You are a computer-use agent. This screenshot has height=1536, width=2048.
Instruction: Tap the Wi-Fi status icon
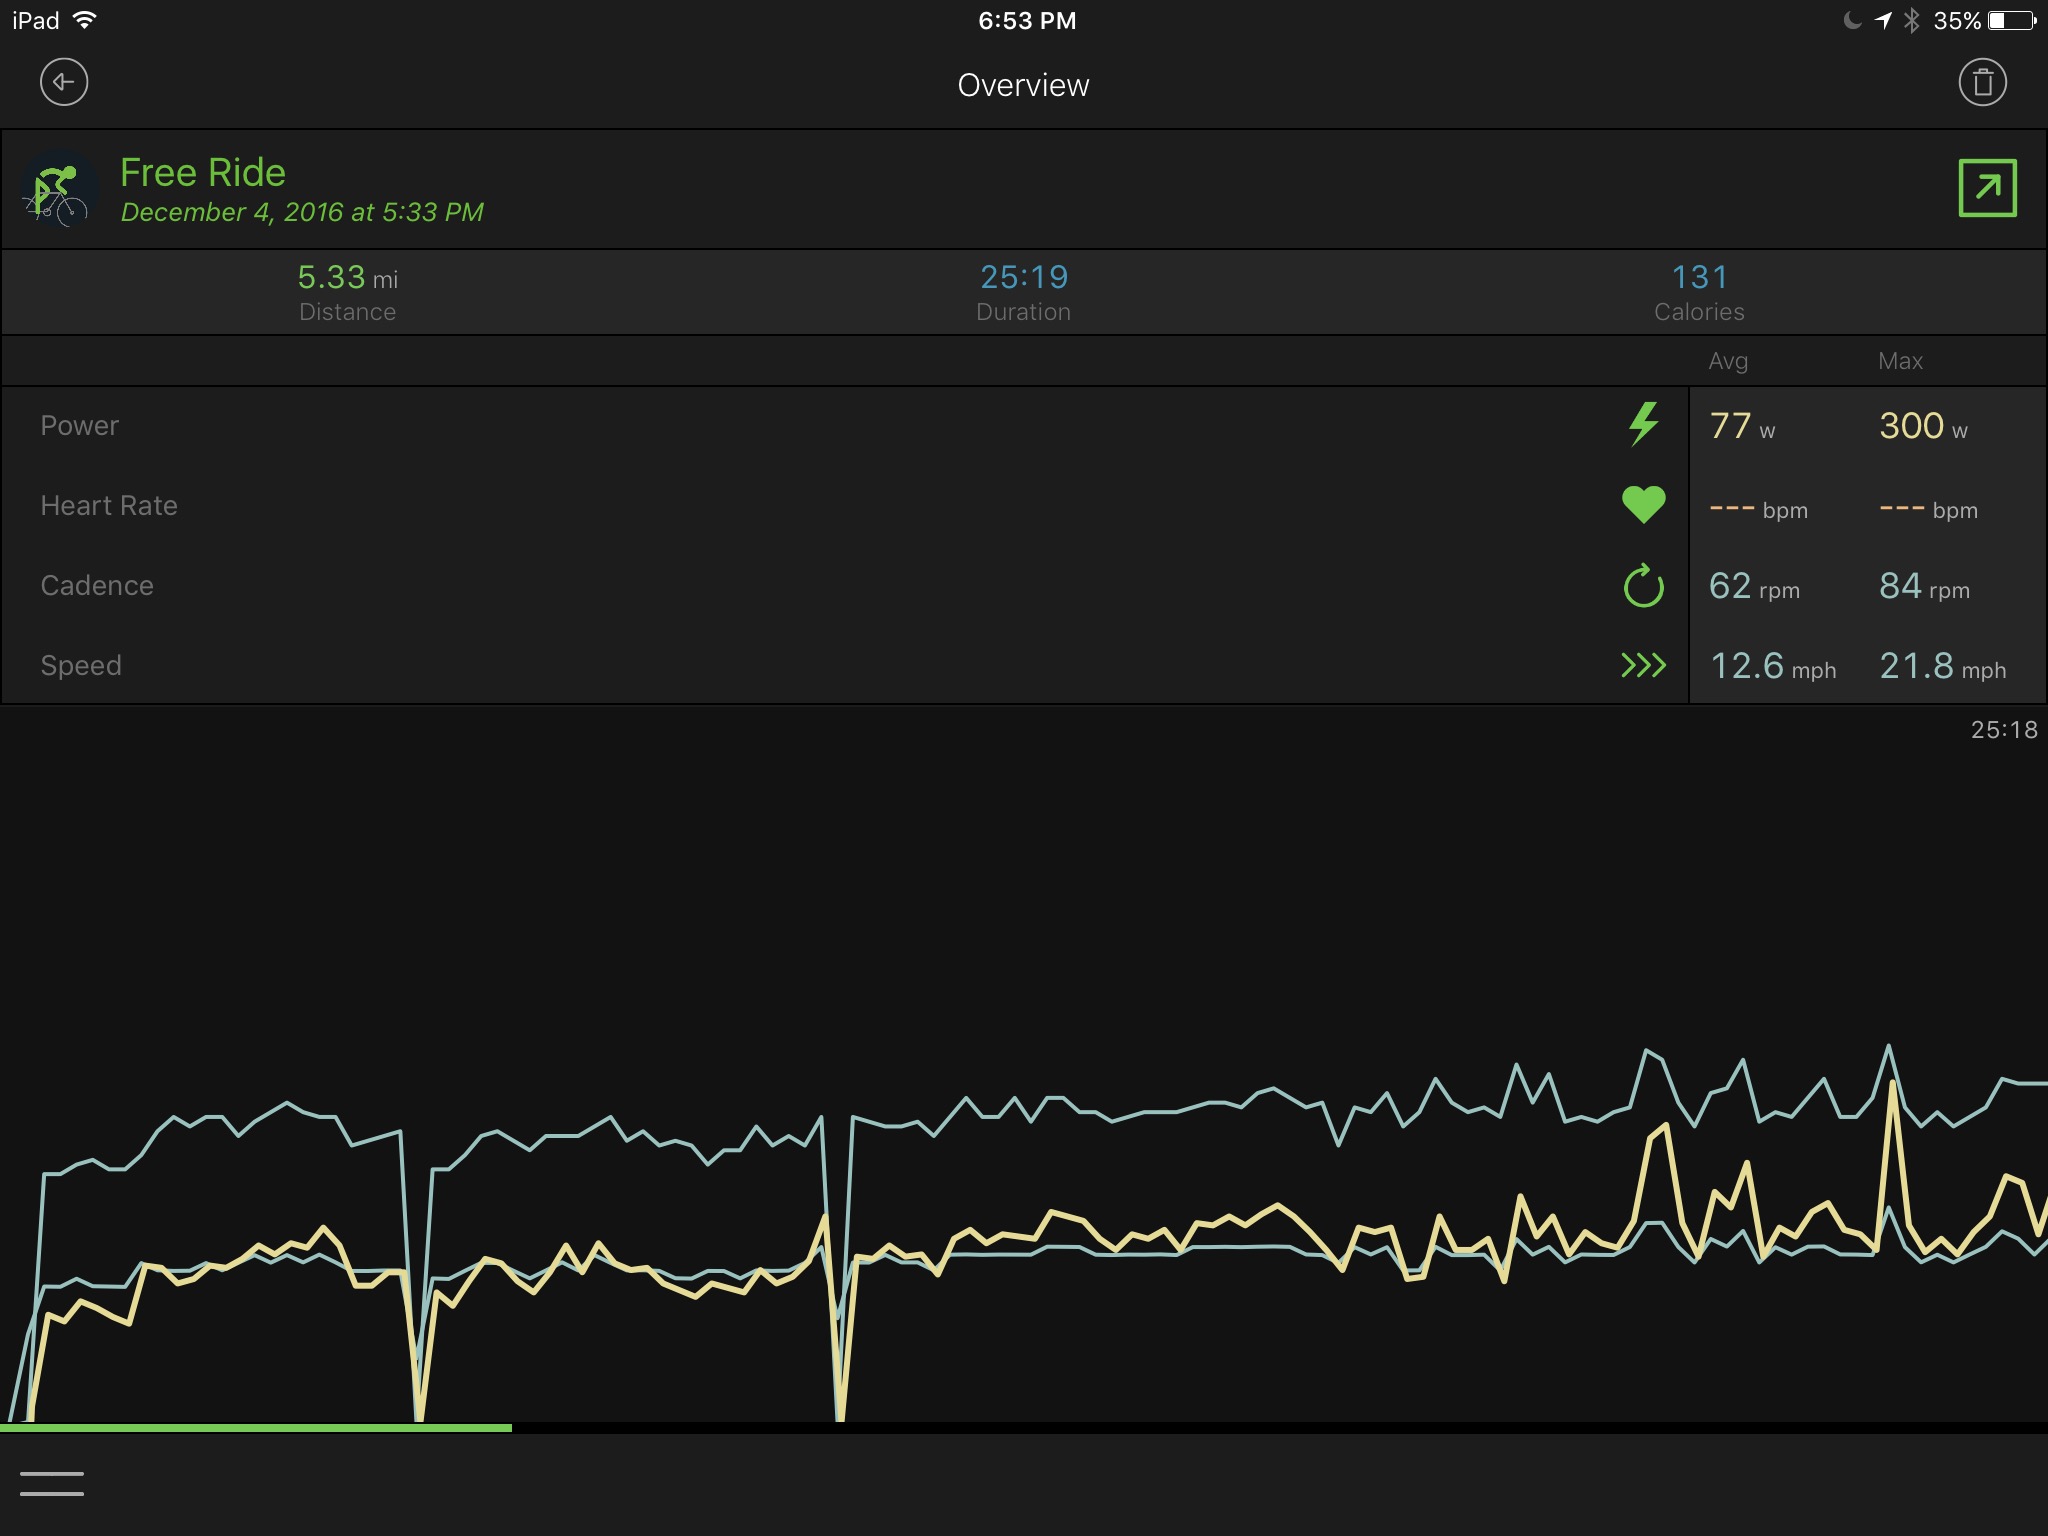pos(86,20)
